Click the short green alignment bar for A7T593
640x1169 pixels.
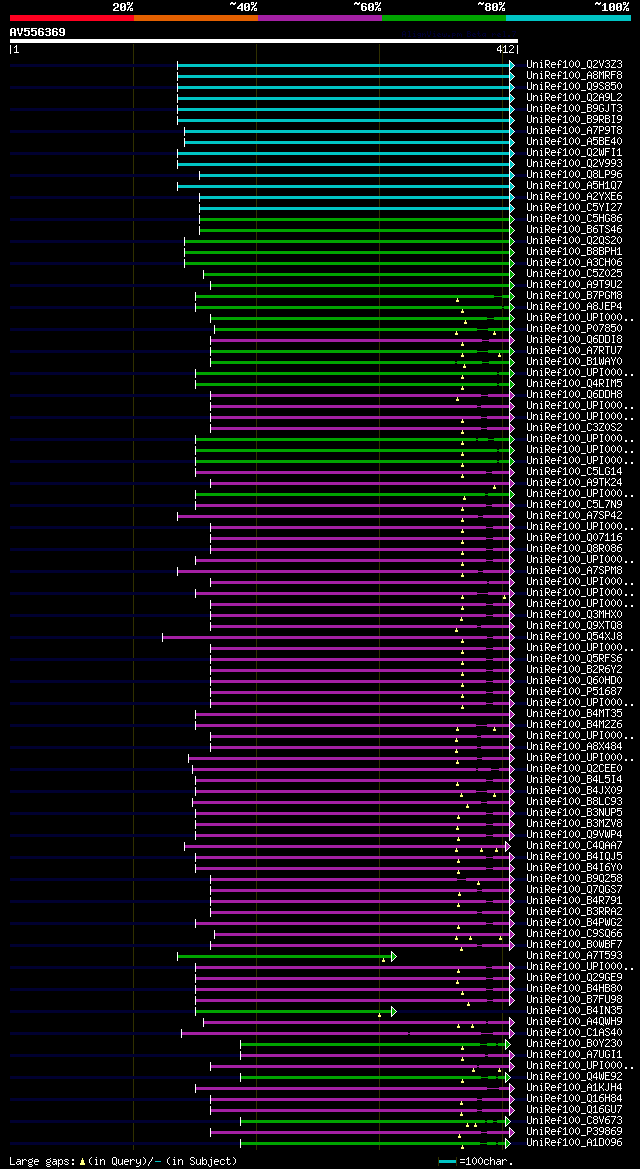click(286, 957)
